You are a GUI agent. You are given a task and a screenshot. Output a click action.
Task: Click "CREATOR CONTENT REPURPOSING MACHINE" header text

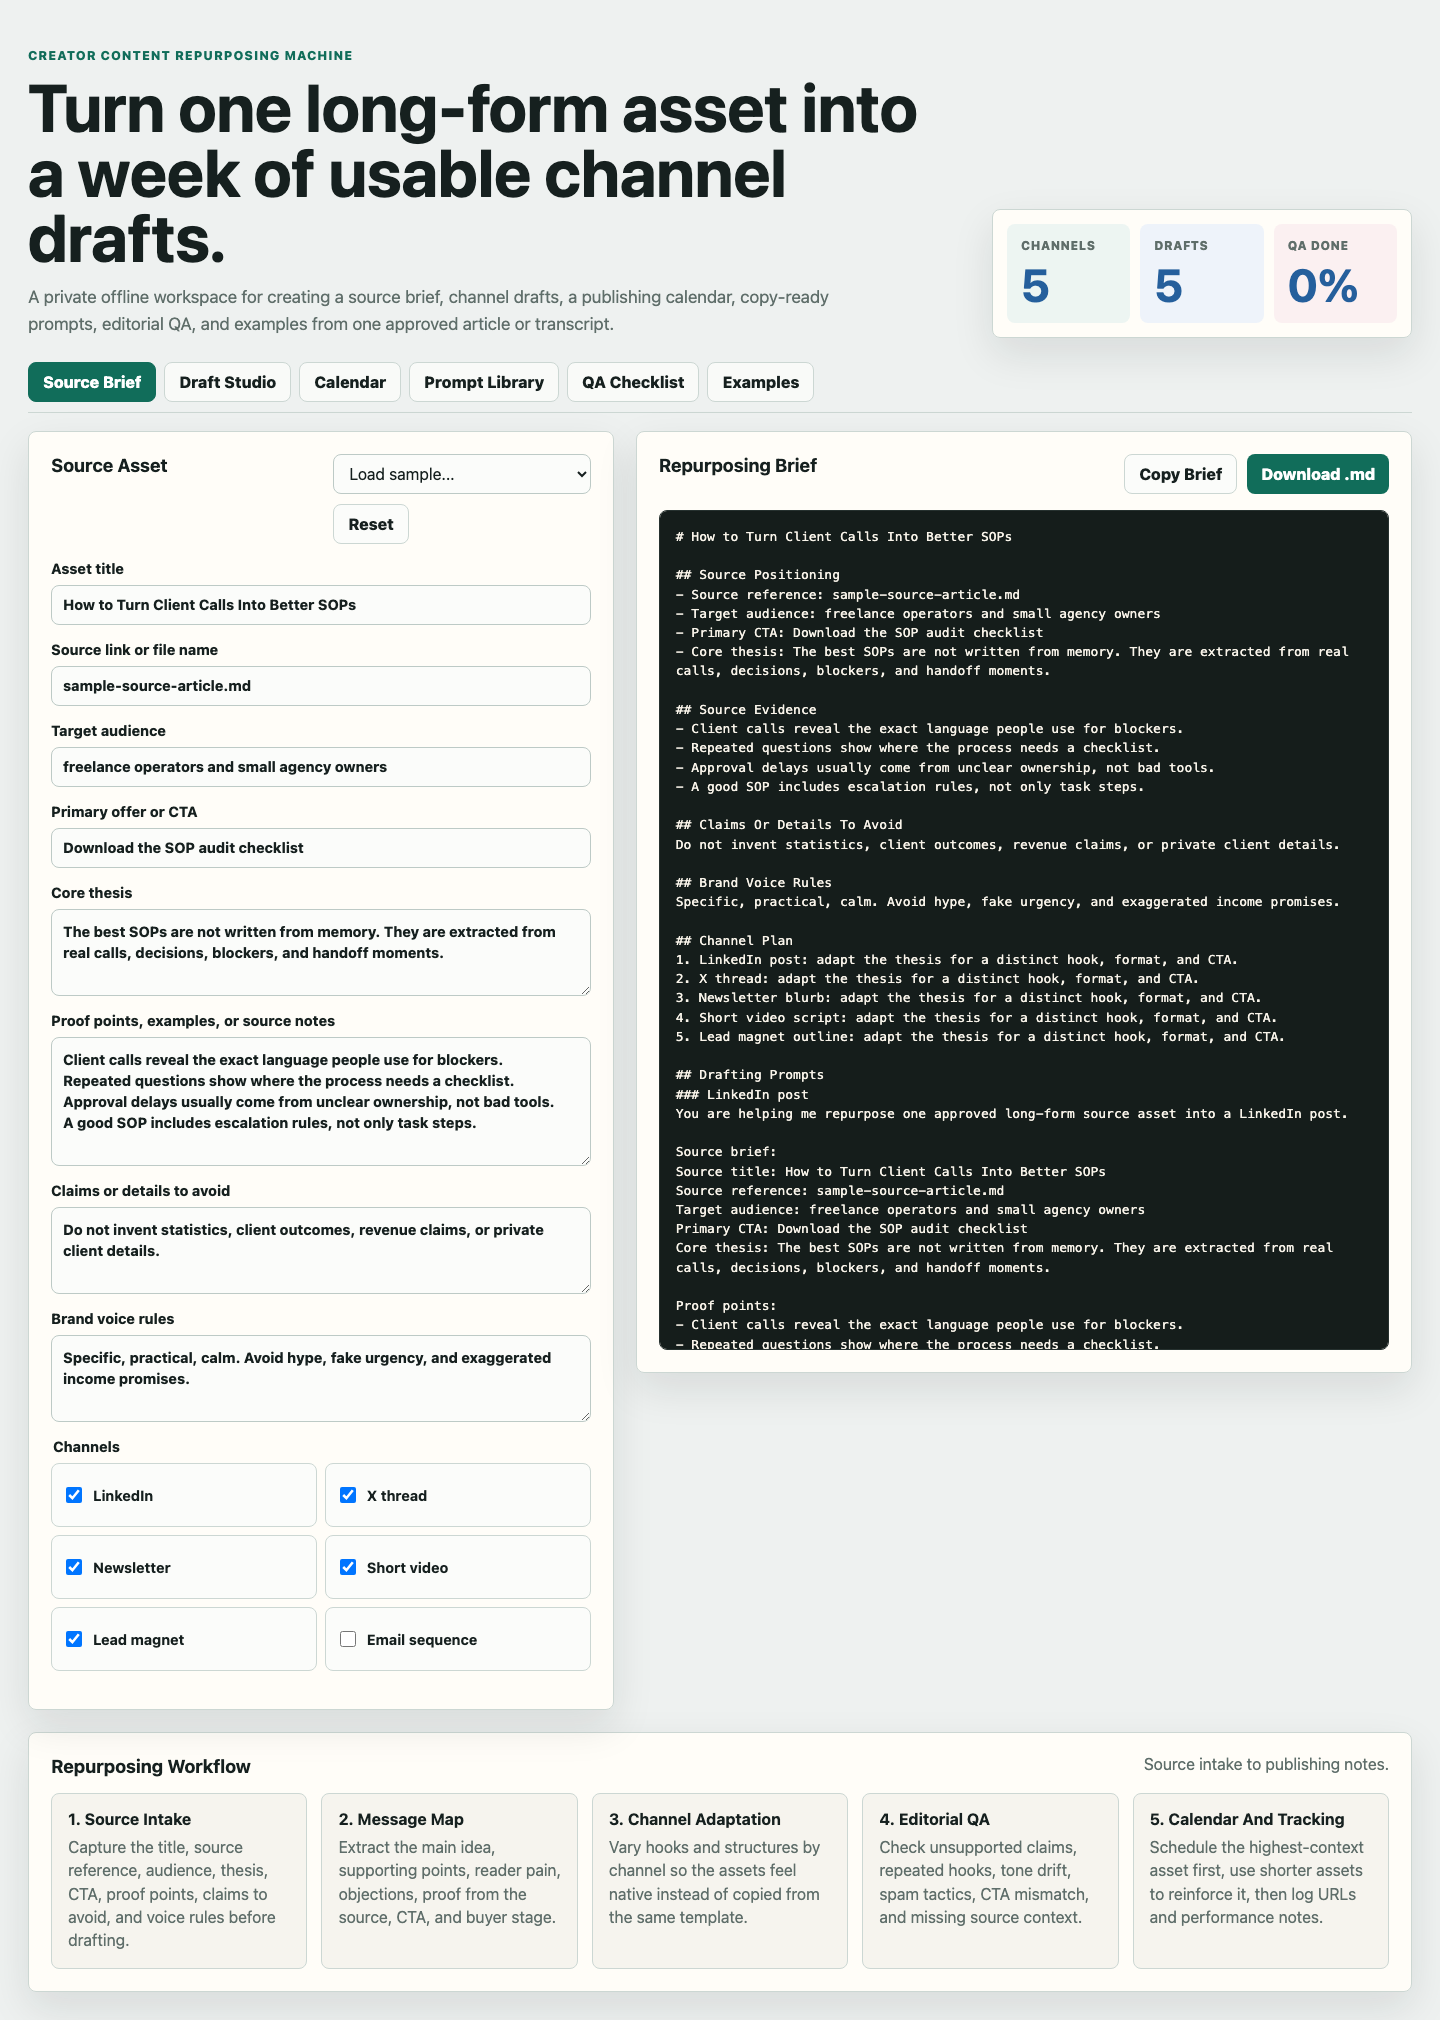(x=190, y=55)
